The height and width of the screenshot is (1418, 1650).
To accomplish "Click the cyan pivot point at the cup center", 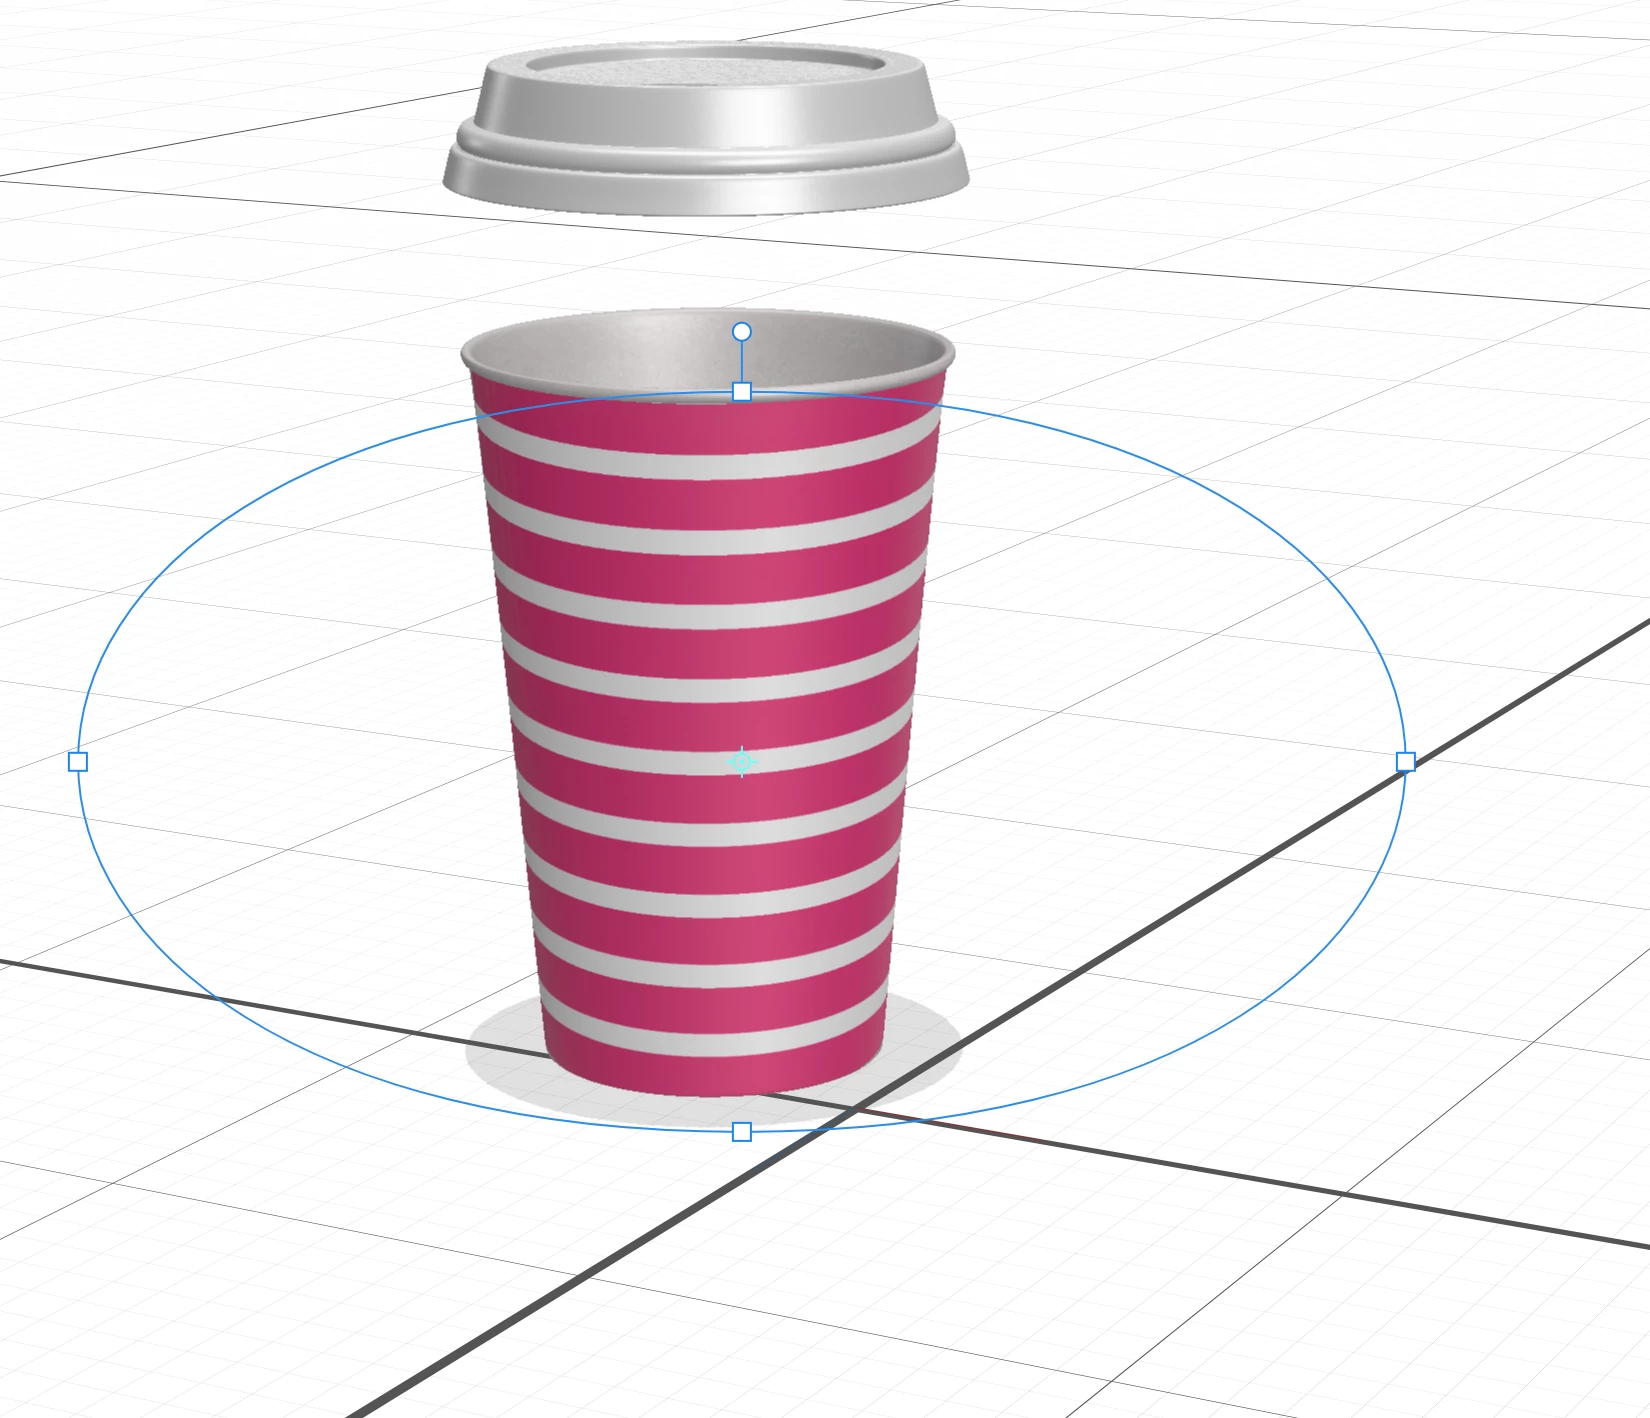I will click(x=741, y=762).
